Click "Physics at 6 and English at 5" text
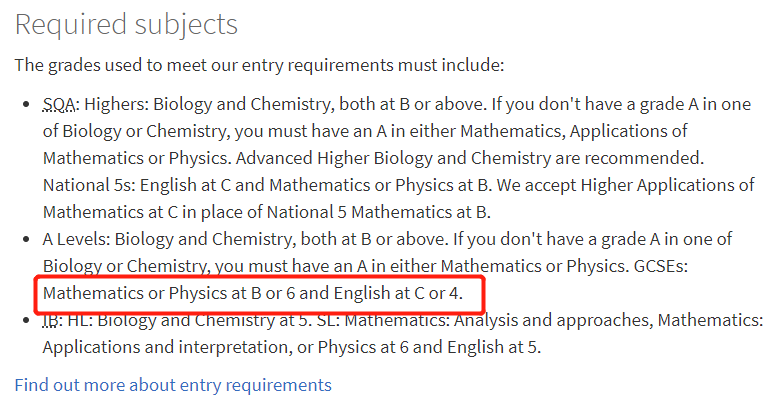 pos(429,347)
